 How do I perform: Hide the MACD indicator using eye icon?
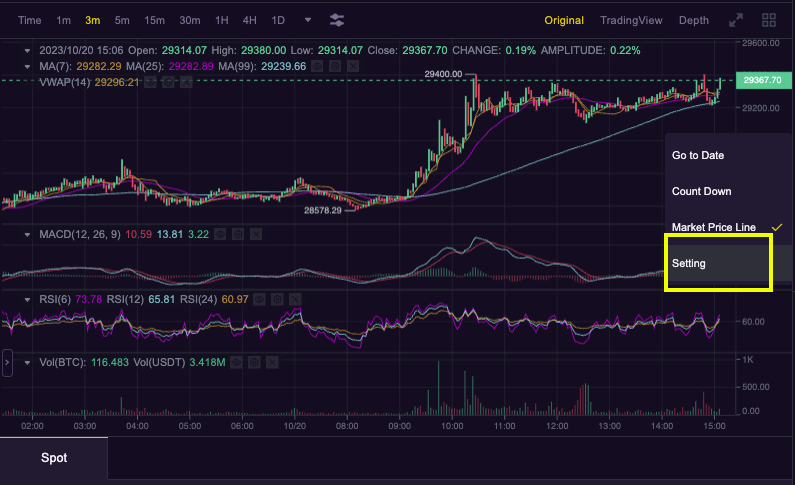[219, 234]
